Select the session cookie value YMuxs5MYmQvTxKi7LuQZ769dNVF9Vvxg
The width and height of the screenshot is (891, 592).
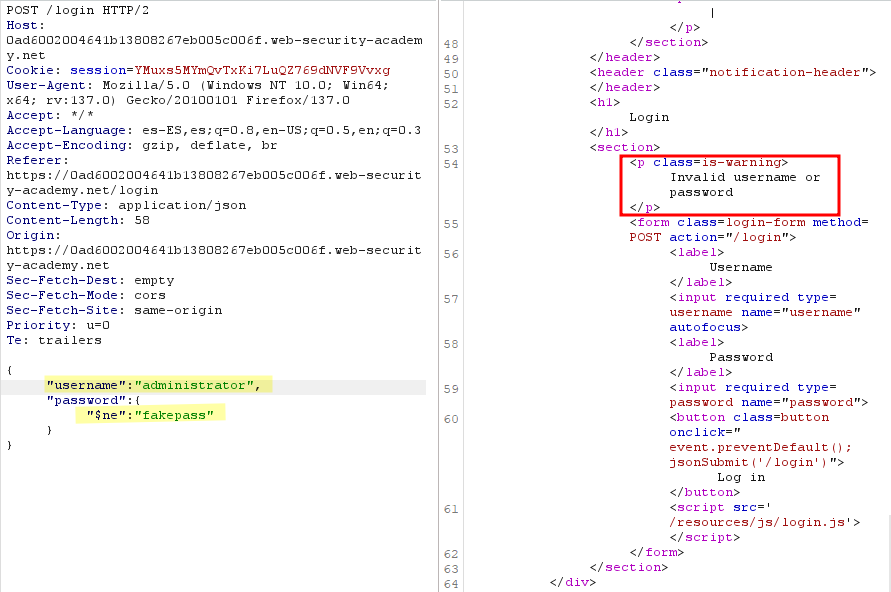tap(263, 70)
